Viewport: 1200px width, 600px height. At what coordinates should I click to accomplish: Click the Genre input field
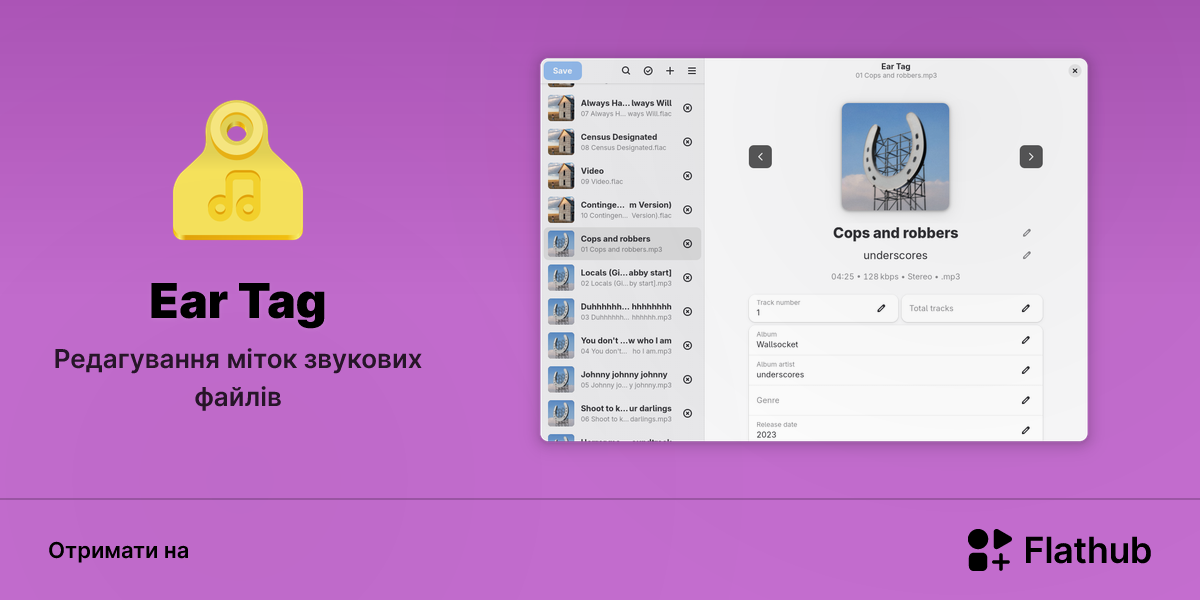click(896, 400)
